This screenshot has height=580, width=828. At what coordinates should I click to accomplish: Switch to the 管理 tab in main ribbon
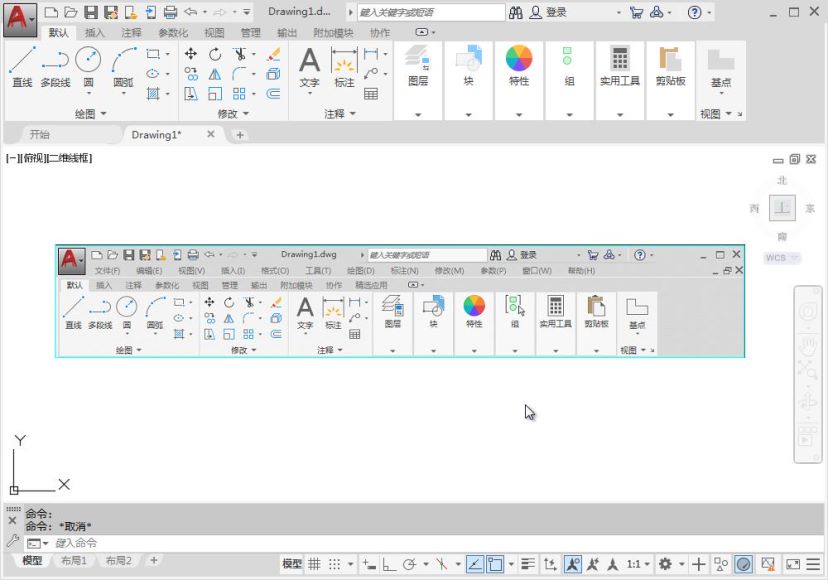pos(250,33)
